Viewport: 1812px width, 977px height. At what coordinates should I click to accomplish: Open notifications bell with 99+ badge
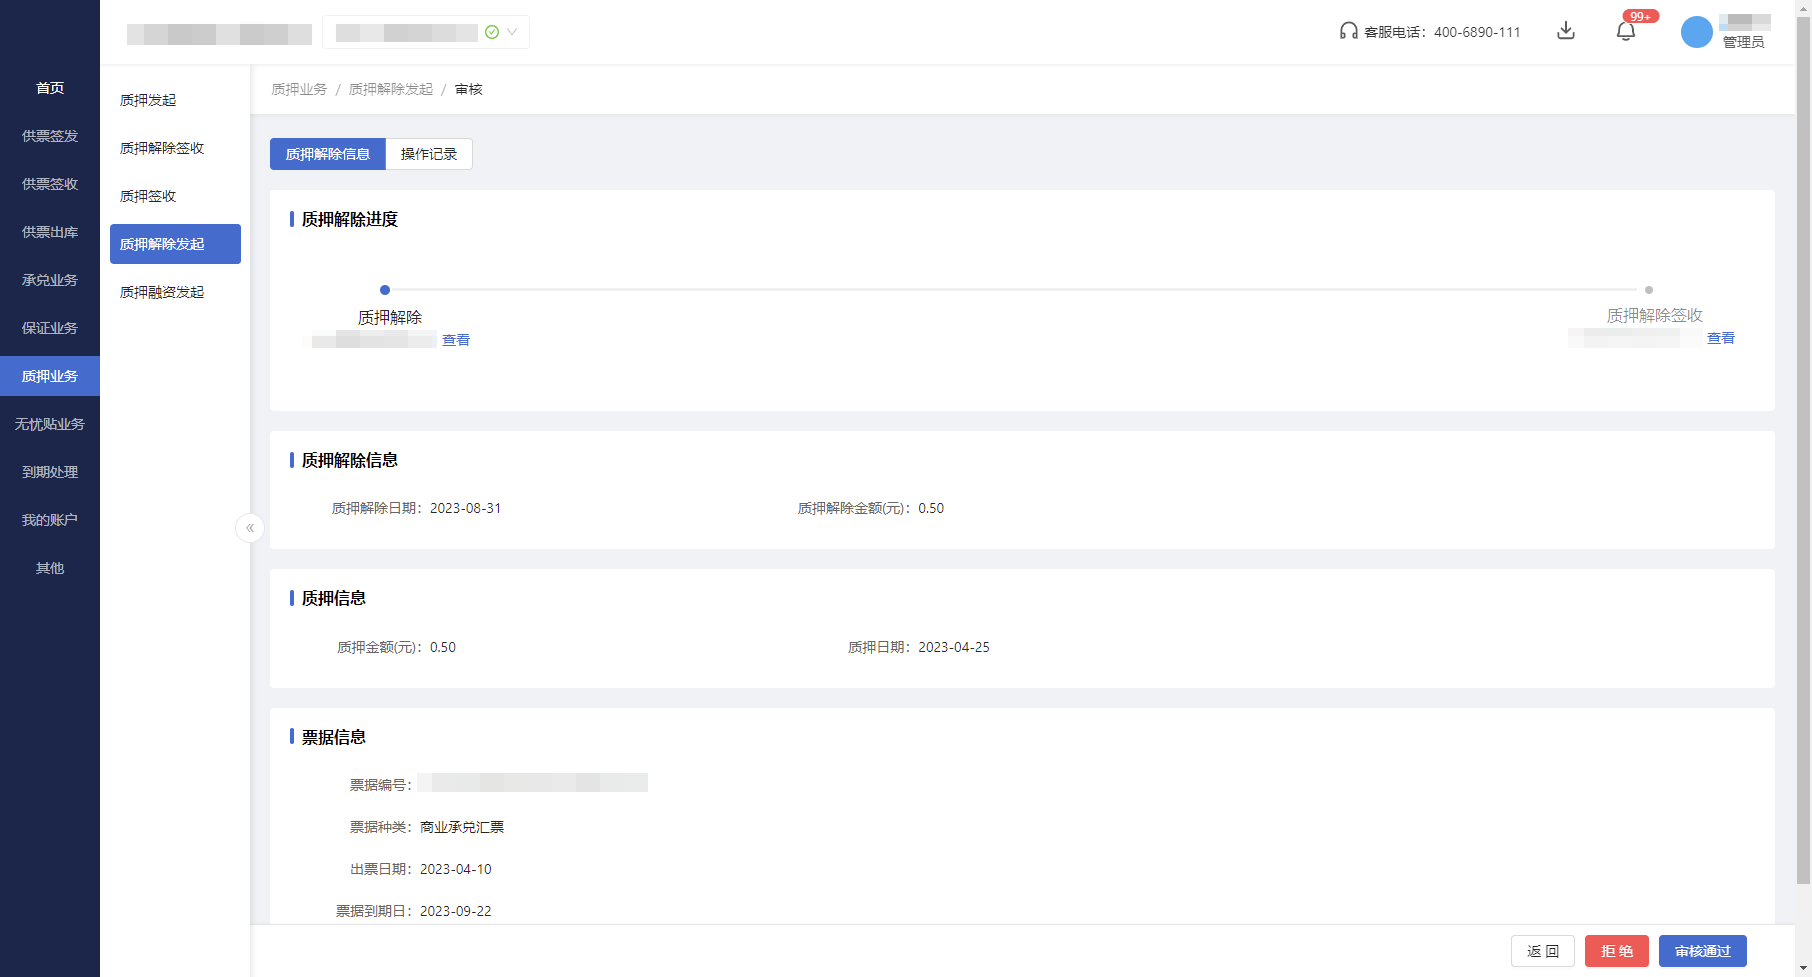coord(1626,31)
